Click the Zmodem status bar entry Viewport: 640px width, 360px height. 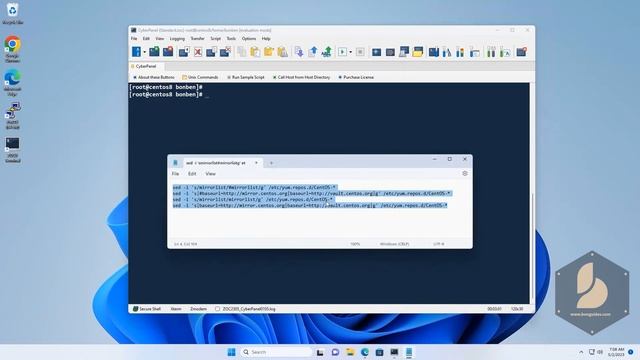click(198, 309)
